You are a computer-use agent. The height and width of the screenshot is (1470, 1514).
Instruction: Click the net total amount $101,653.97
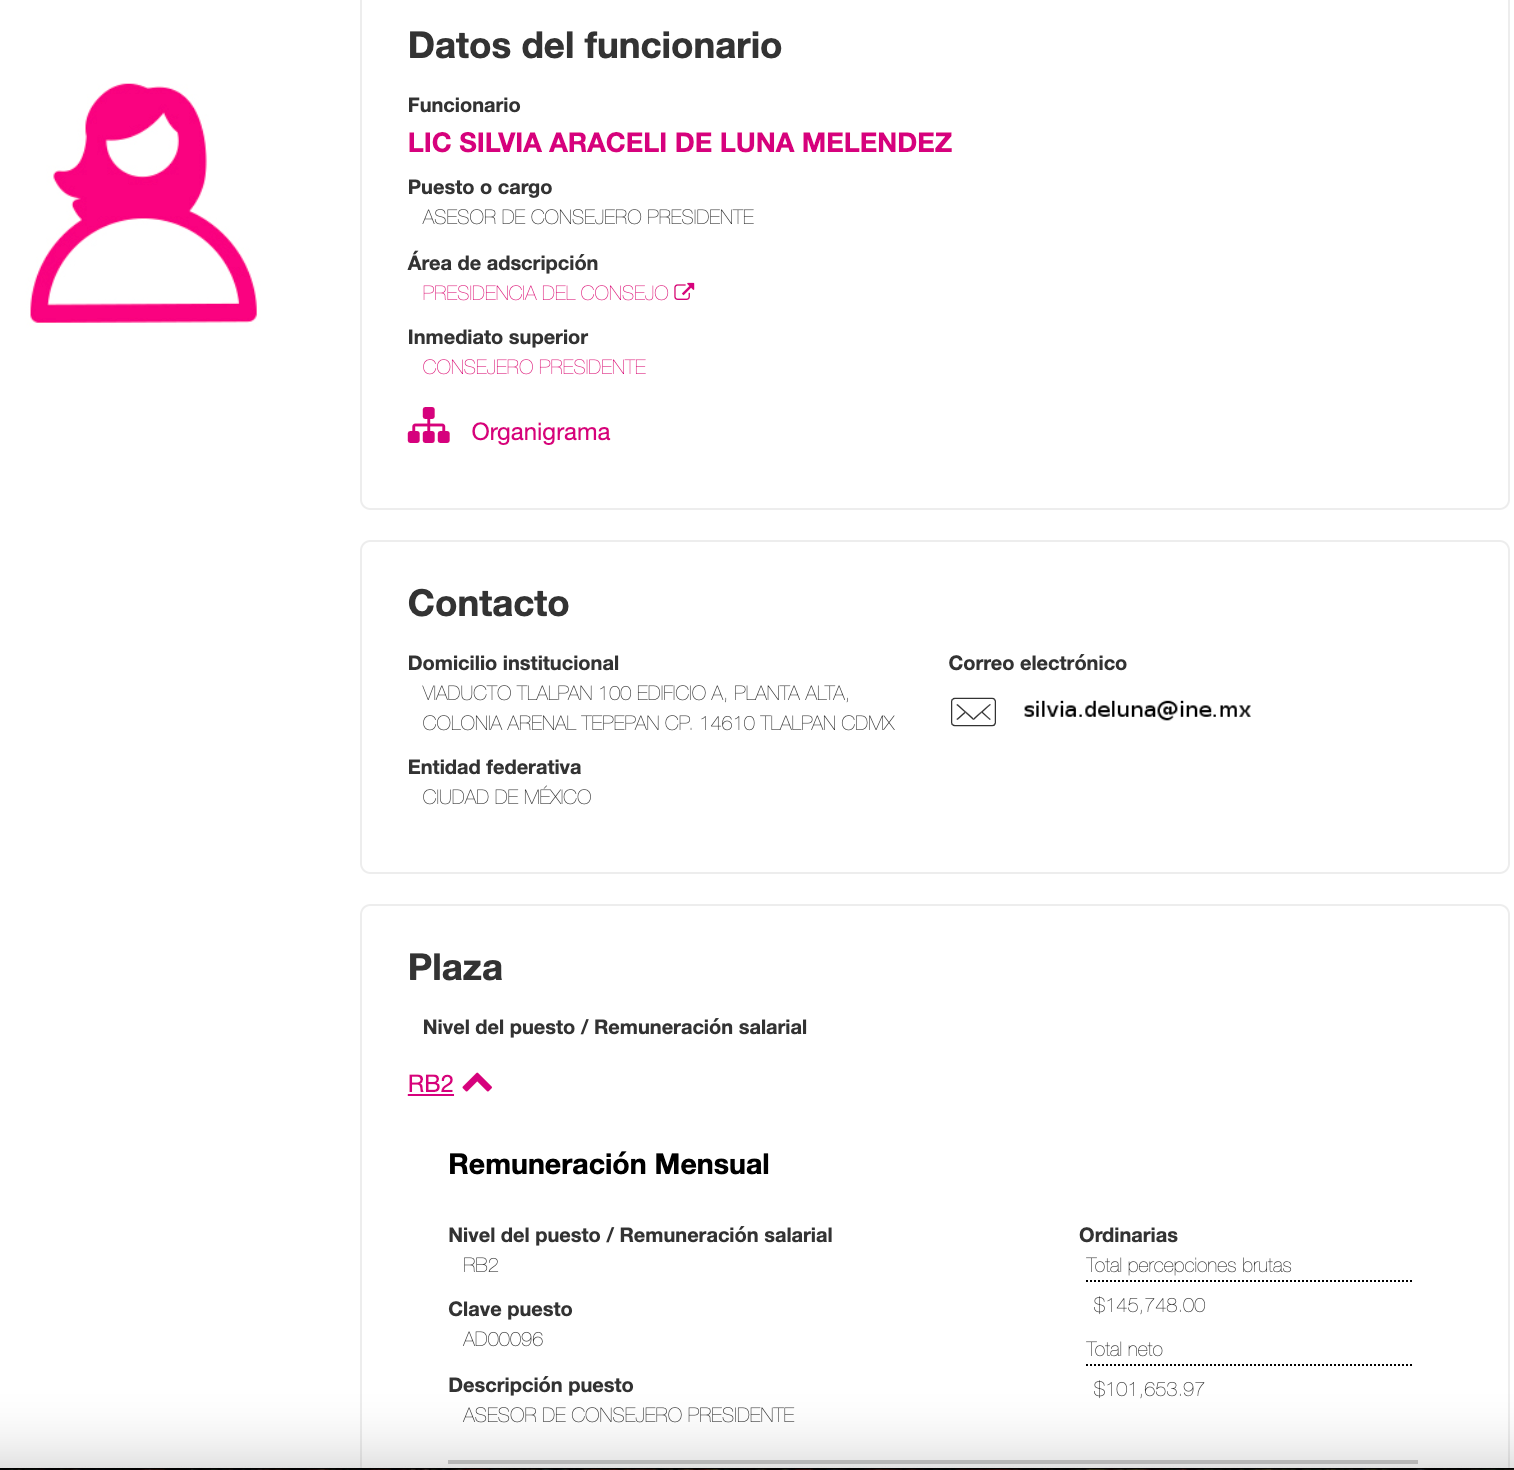click(1148, 1389)
